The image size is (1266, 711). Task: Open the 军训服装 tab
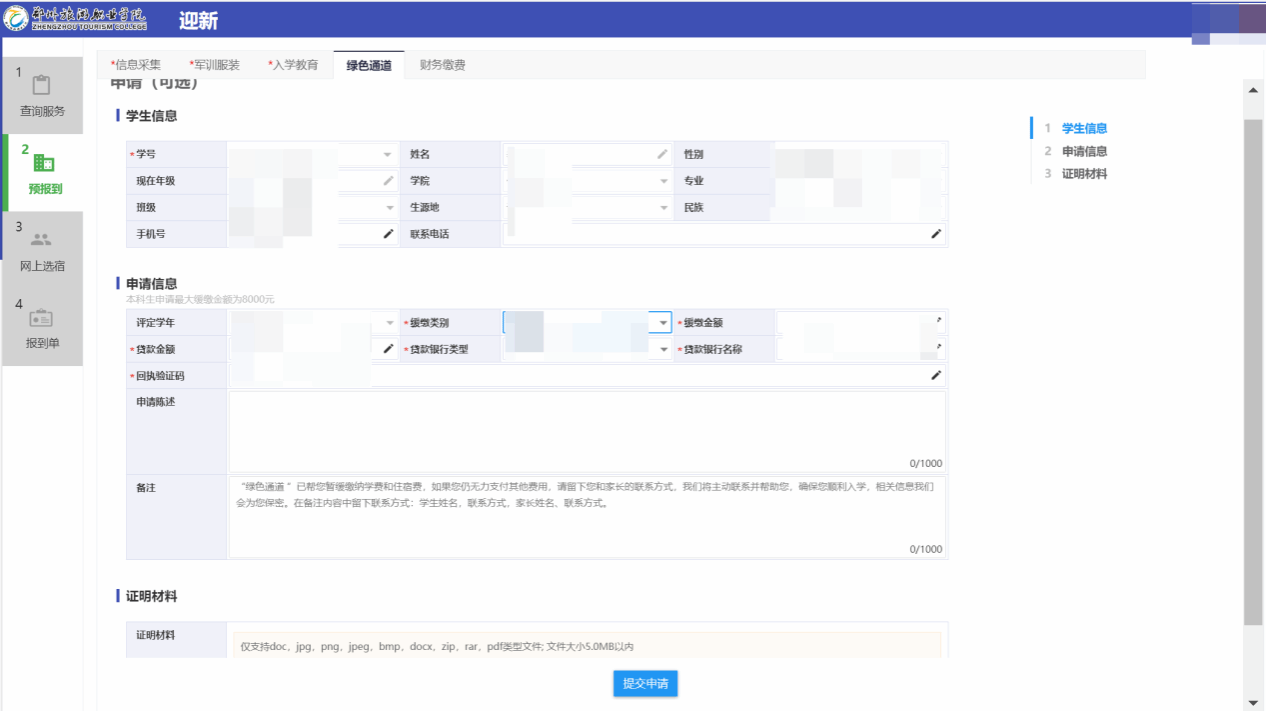[215, 65]
